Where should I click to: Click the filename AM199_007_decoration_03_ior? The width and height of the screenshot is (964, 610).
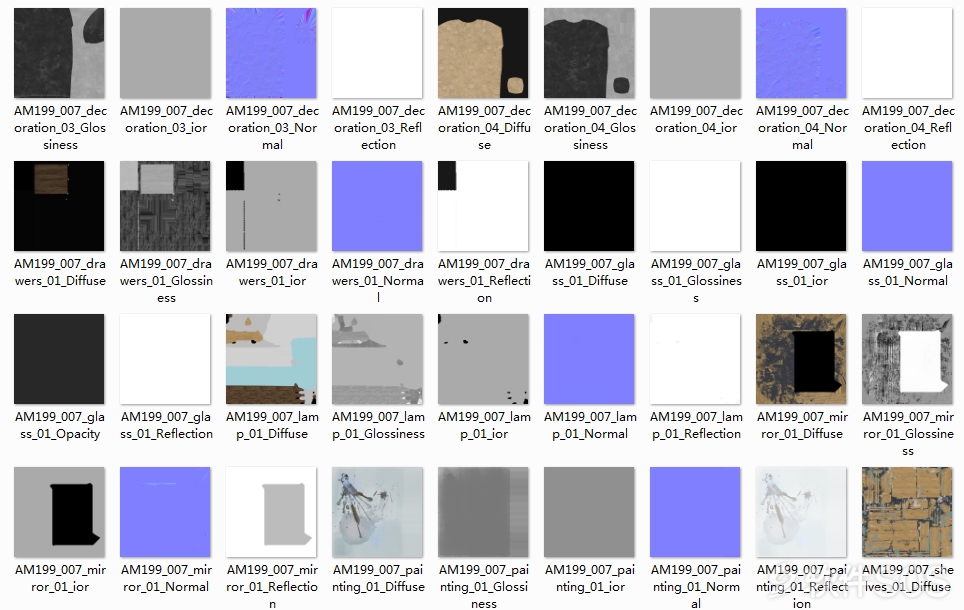[x=167, y=119]
